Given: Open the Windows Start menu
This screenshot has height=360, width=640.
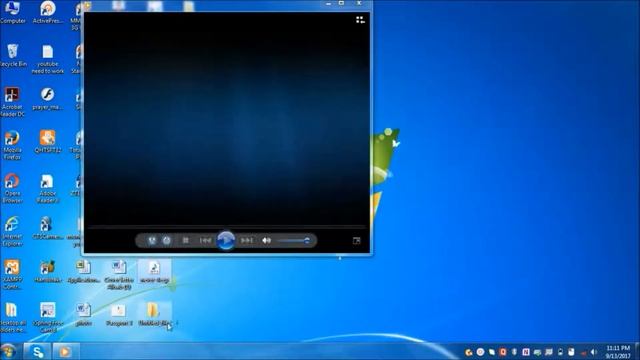Looking at the screenshot, I should 9,351.
